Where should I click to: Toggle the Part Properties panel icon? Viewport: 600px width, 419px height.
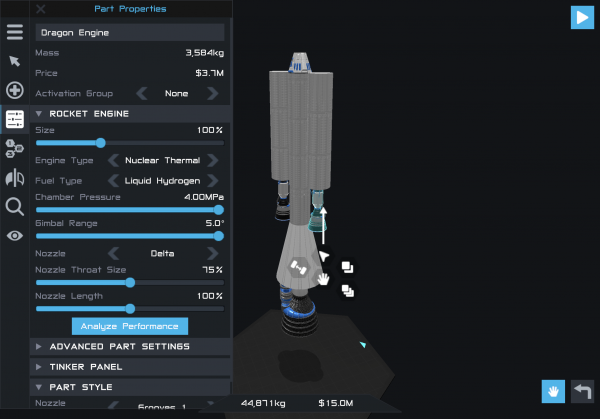click(x=14, y=120)
